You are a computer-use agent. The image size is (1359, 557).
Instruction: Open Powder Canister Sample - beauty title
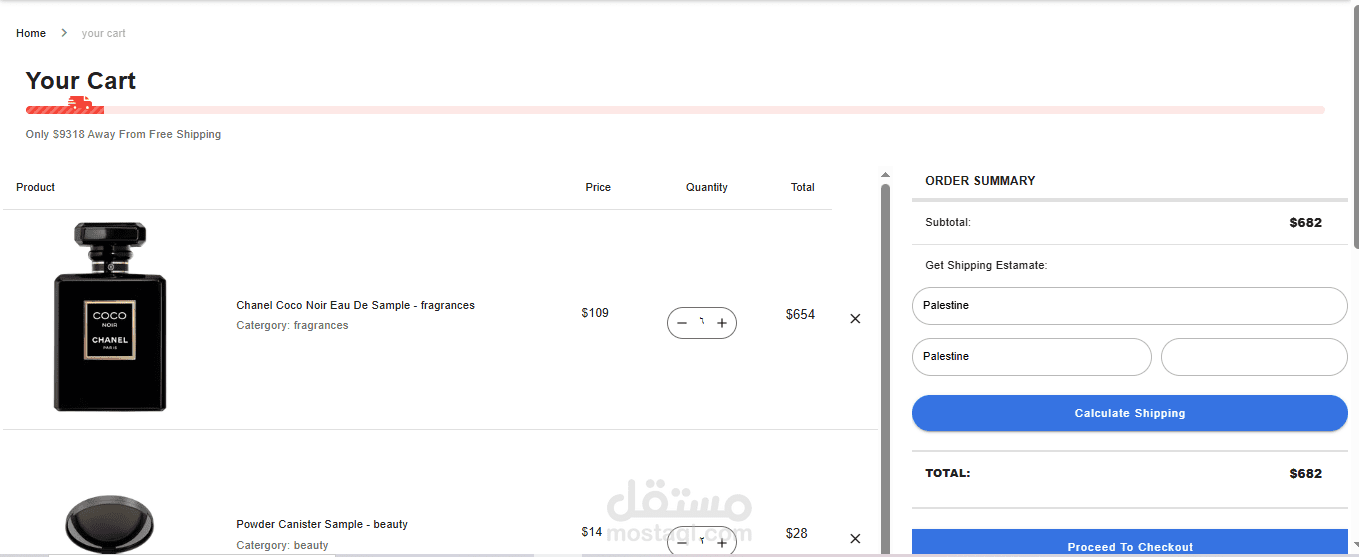pos(322,524)
